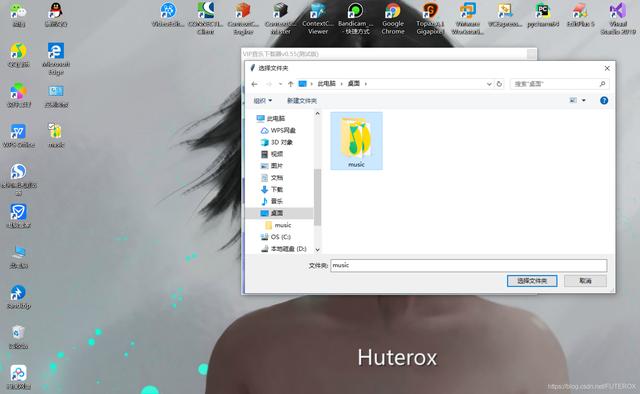
Task: Select 3D 对象 in the navigation tree
Action: (277, 142)
